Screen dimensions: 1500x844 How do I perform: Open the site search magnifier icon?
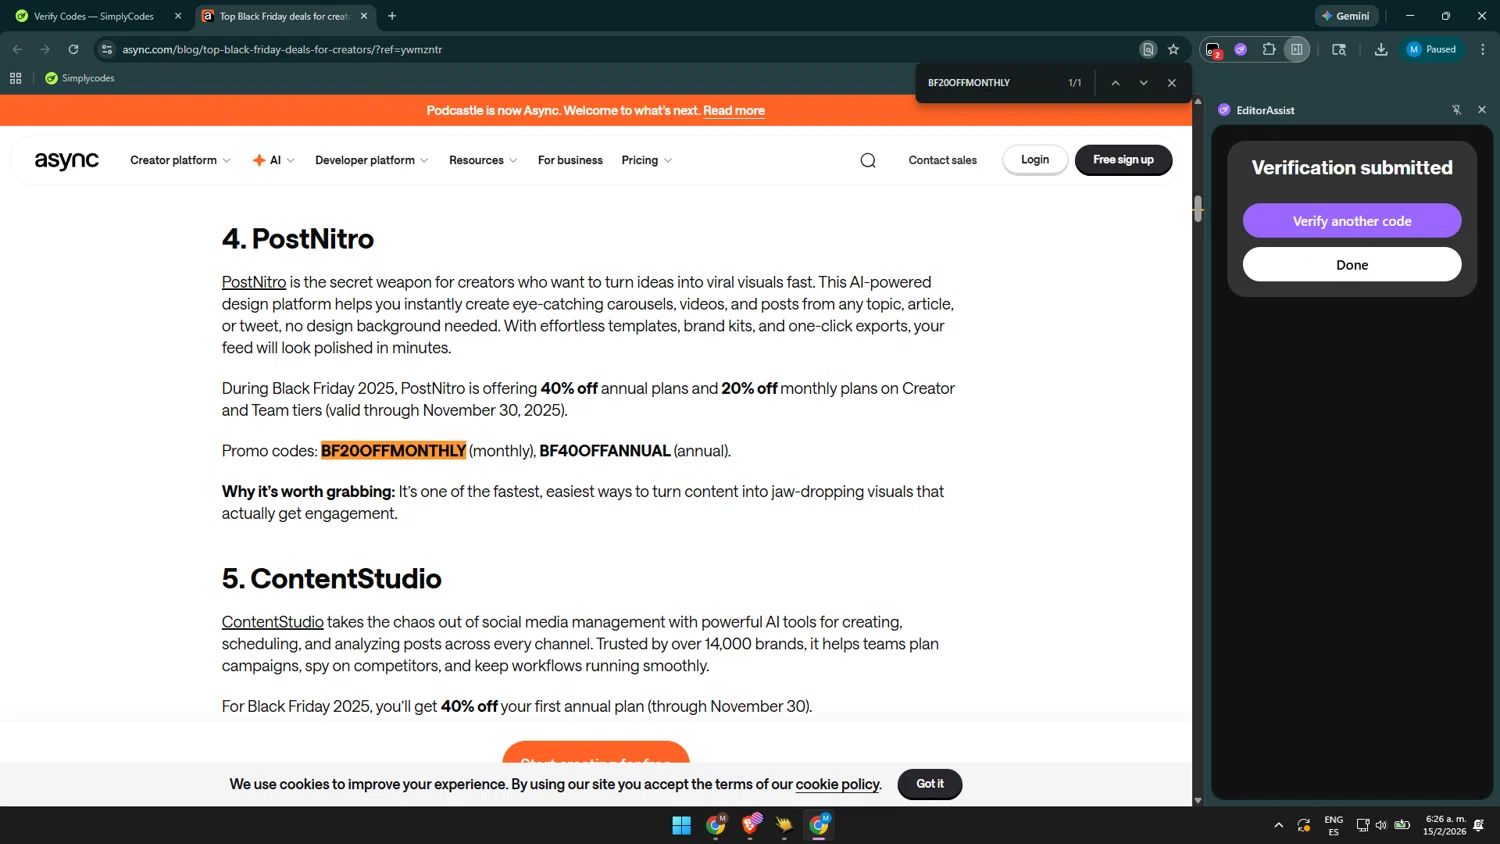click(x=868, y=160)
